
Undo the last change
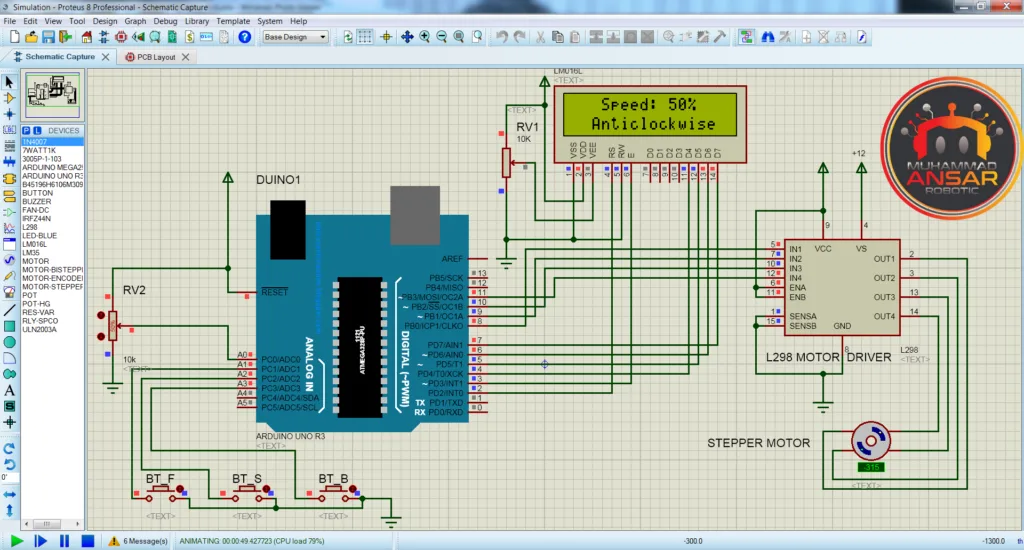tap(502, 37)
